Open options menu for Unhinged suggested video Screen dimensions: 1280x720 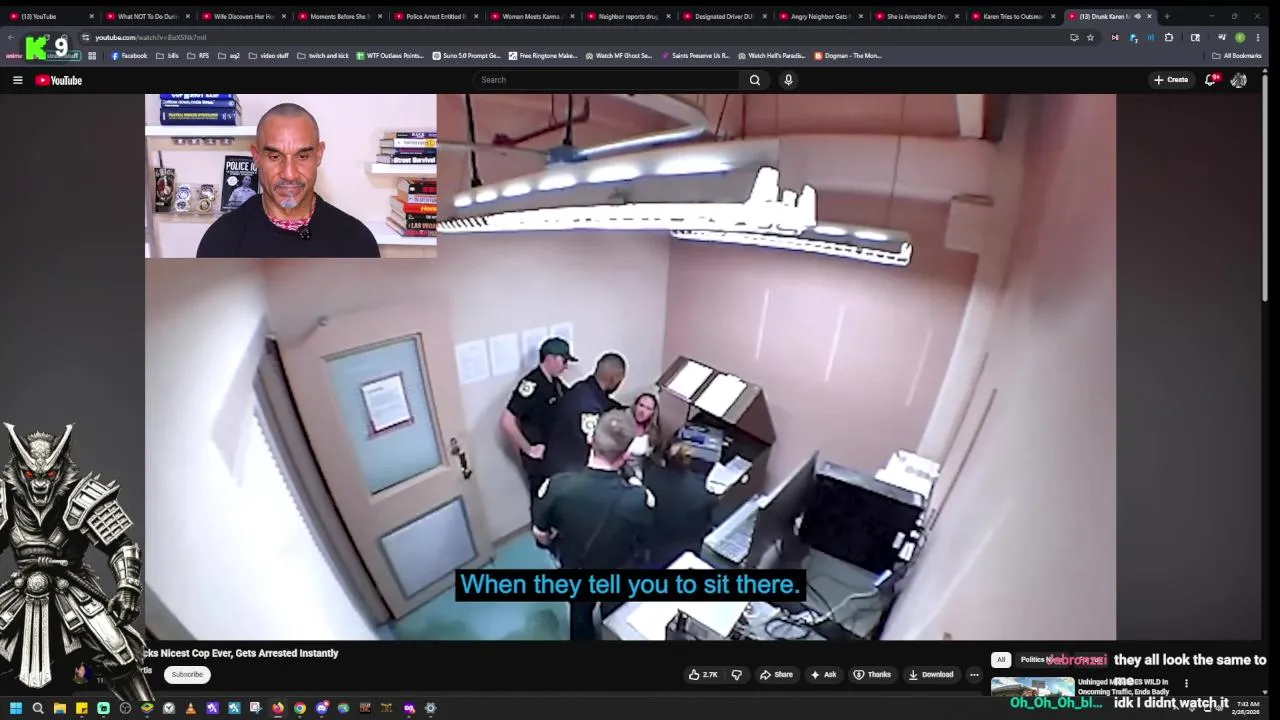[x=1186, y=684]
